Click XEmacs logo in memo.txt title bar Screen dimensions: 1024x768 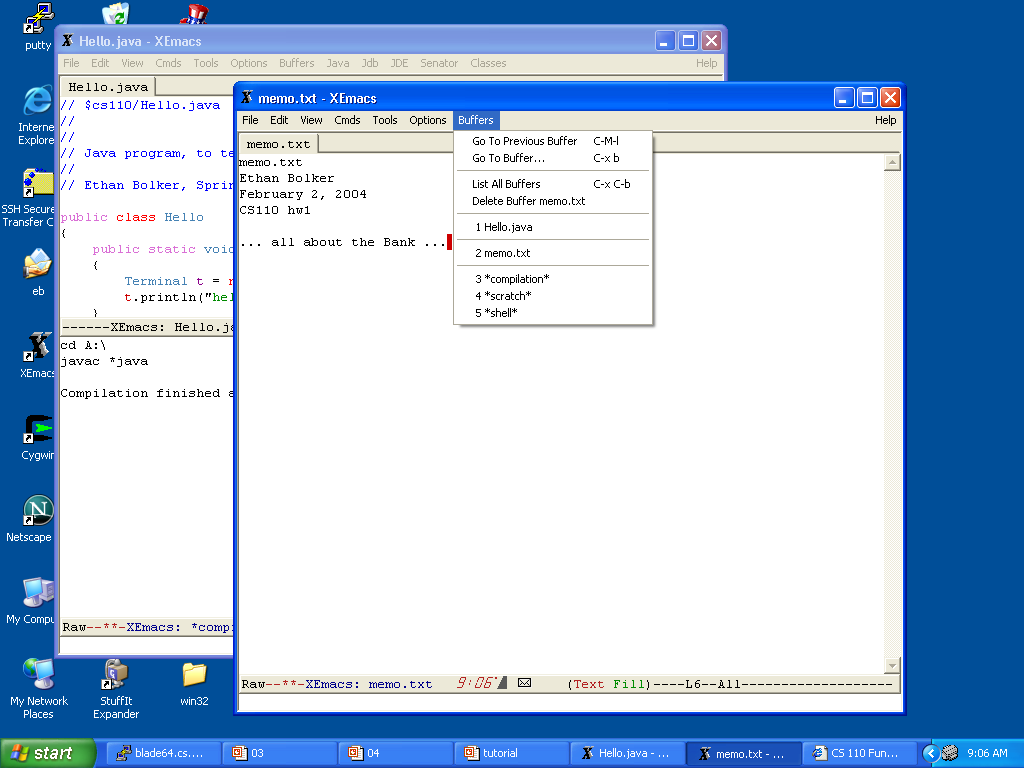coord(247,98)
